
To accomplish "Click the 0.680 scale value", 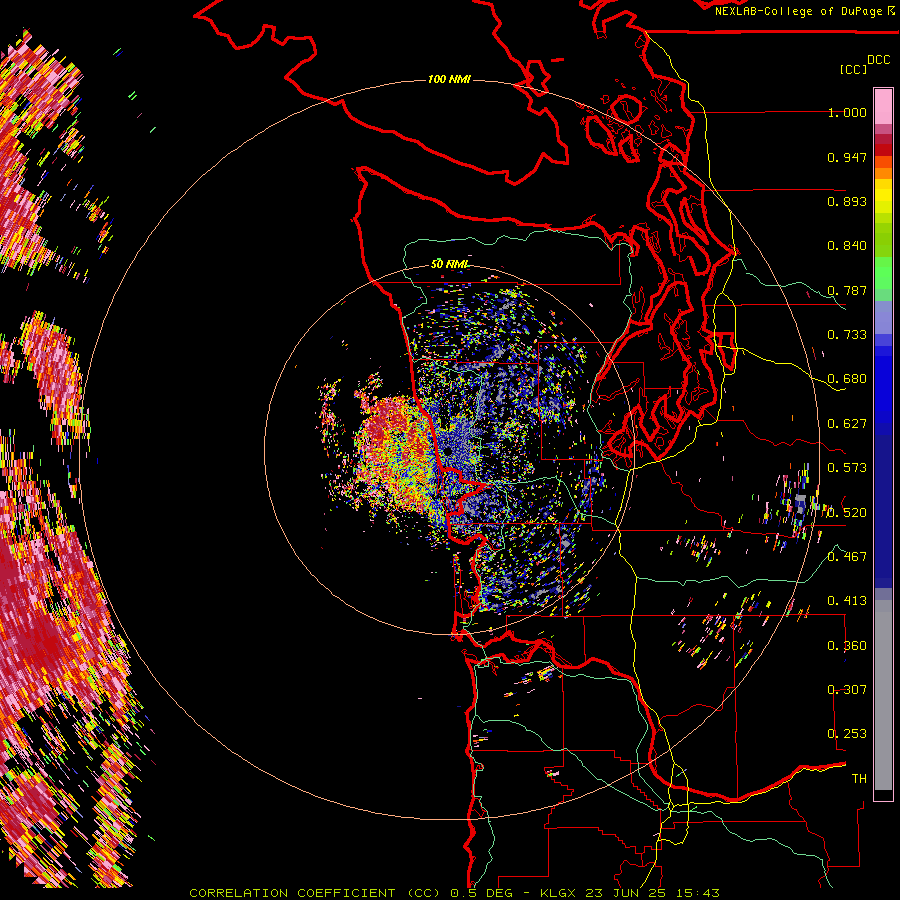I will pos(847,379).
